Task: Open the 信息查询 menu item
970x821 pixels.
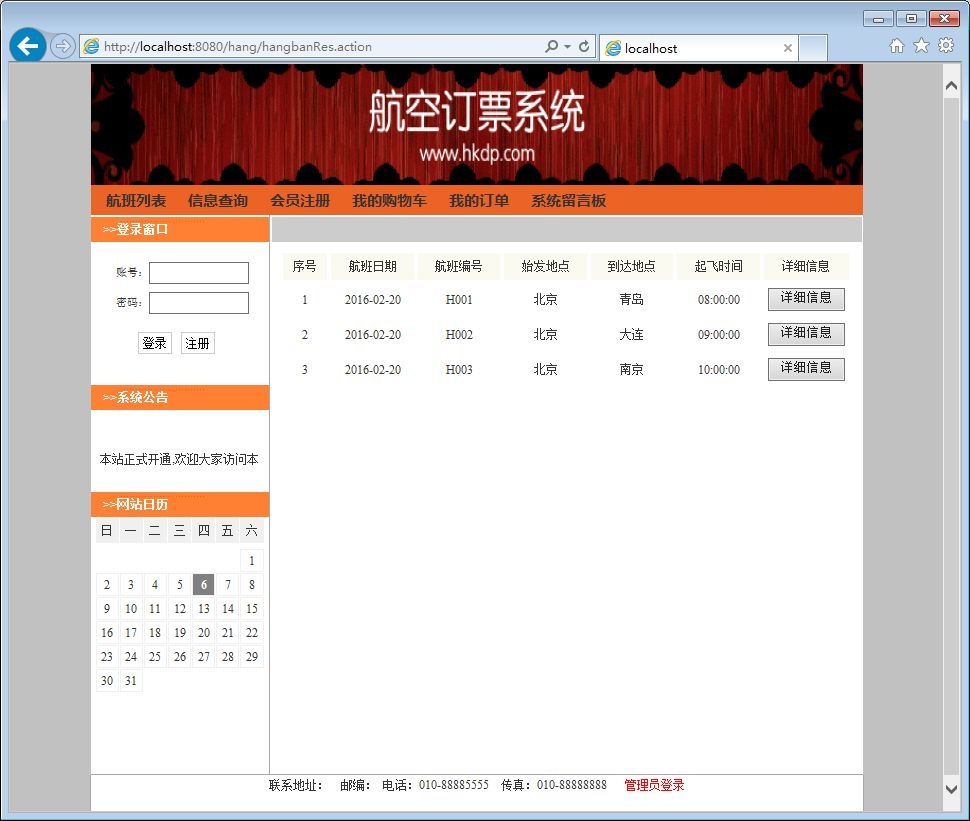Action: point(218,200)
